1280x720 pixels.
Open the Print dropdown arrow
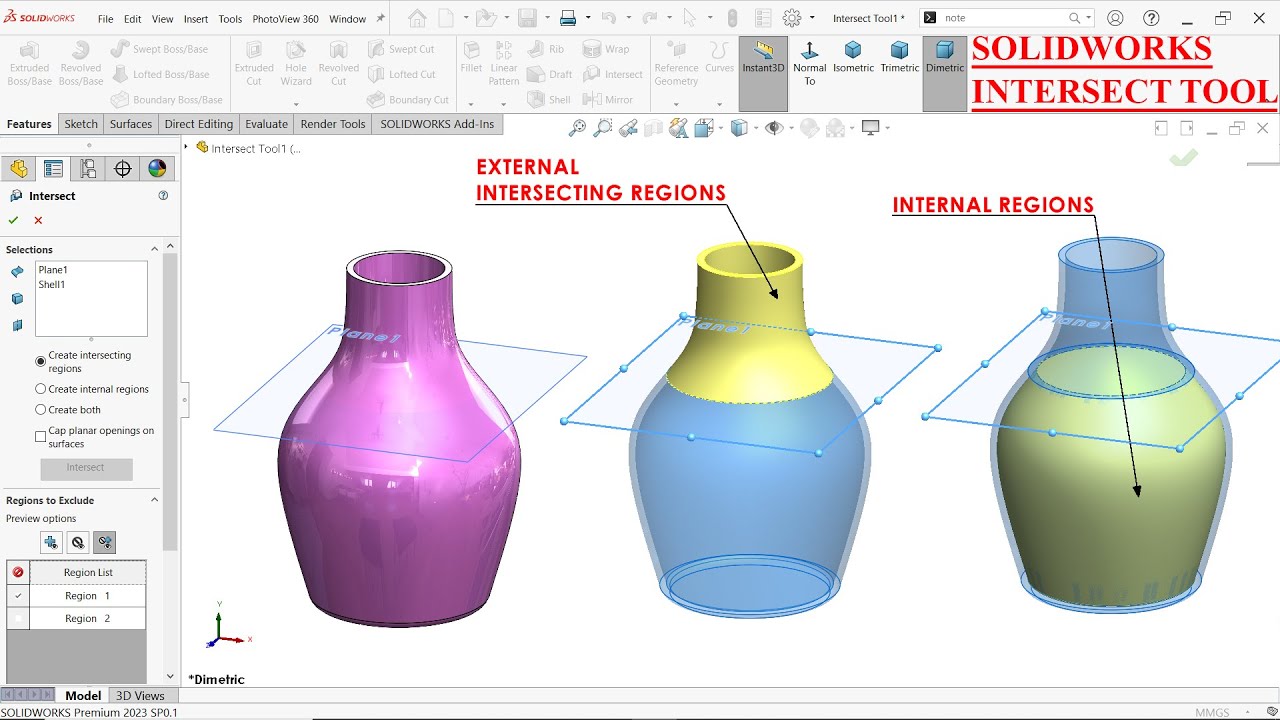[x=588, y=18]
